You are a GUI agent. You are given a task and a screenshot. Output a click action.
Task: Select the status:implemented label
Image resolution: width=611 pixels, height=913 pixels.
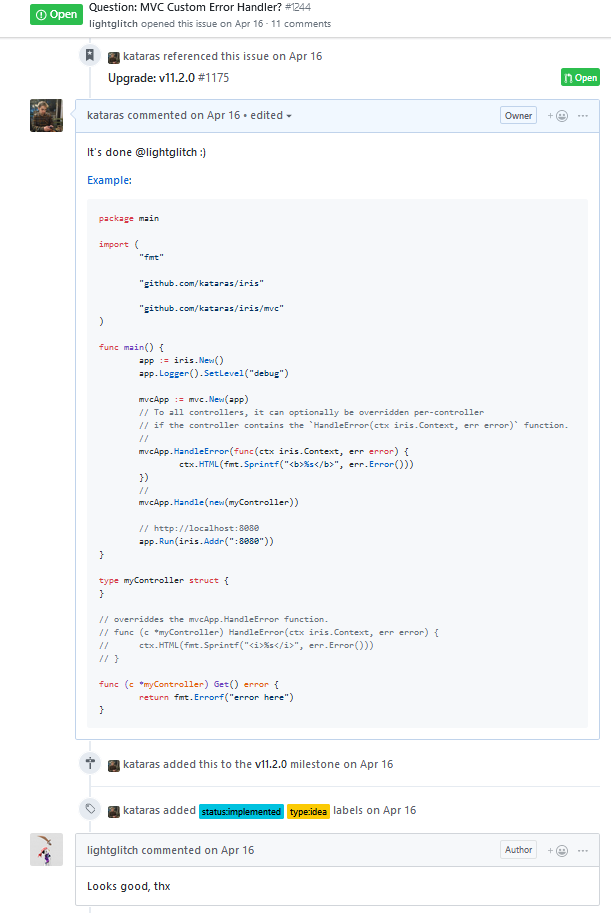coord(240,811)
